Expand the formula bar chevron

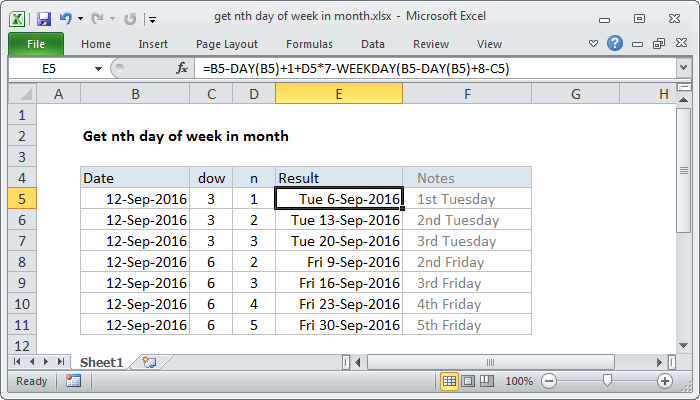pyautogui.click(x=683, y=68)
